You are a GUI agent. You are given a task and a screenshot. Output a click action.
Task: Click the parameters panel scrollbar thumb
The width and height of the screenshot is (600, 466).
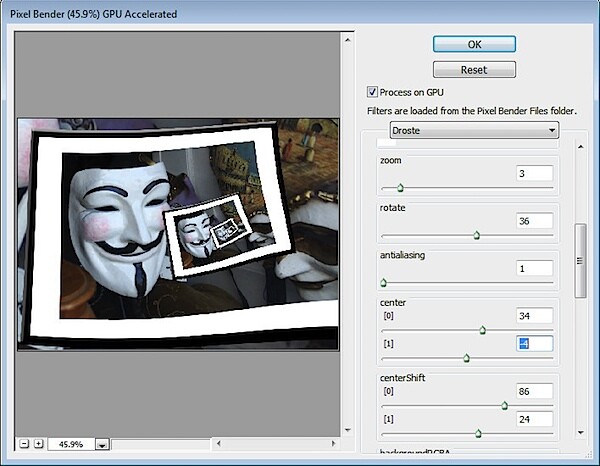click(x=580, y=261)
